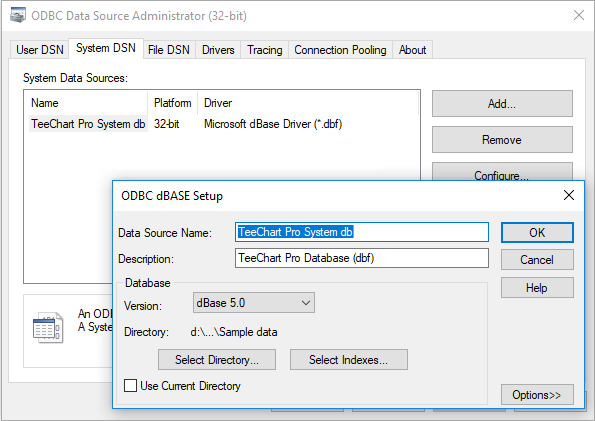Click the Directory path d:\...\Sample data

[234, 332]
